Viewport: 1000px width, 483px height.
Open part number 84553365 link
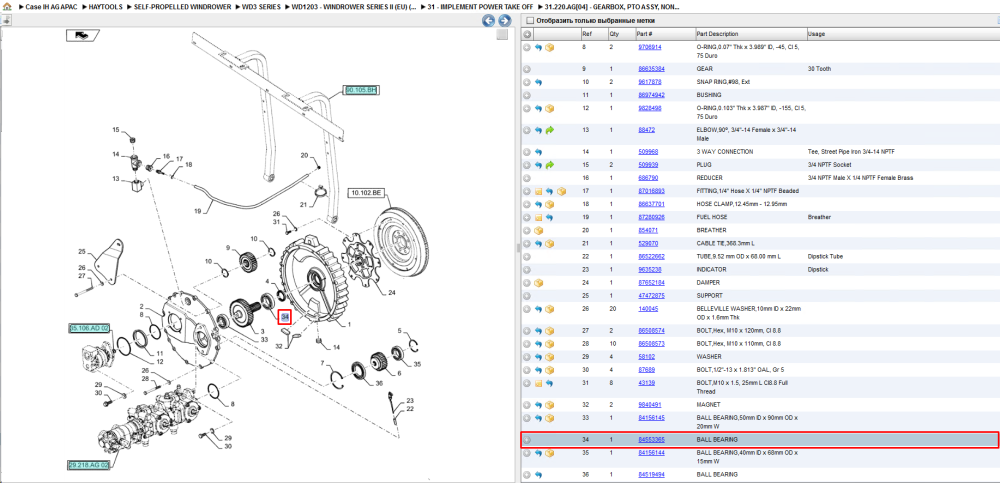pyautogui.click(x=652, y=440)
